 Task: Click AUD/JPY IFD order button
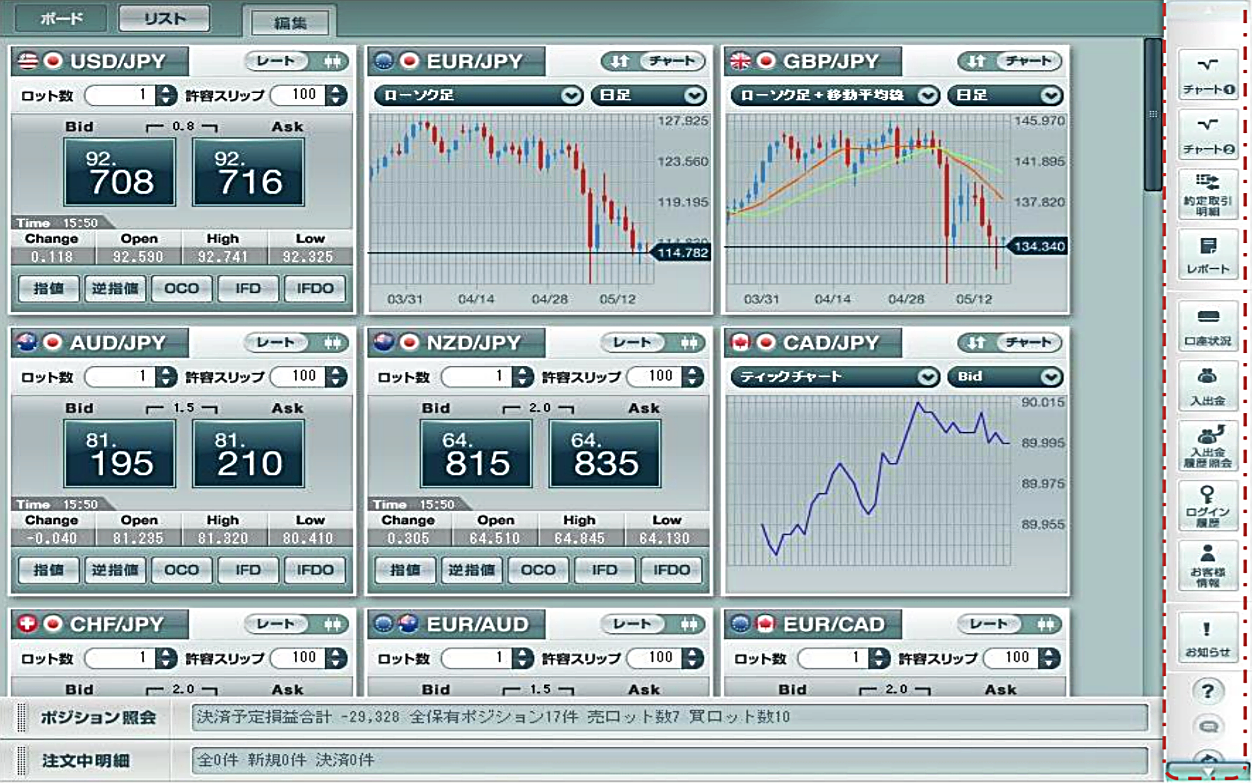click(248, 570)
